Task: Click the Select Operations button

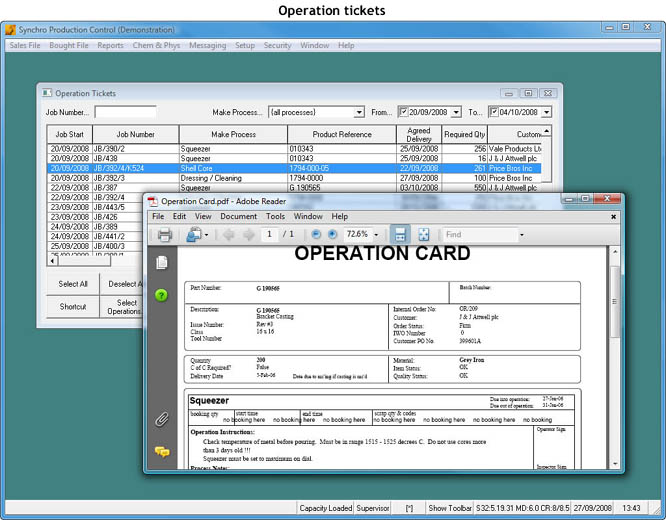Action: [122, 307]
